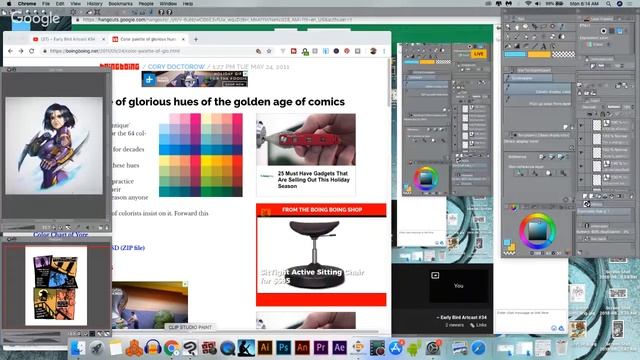Toggle visibility of the fourth layer row

(x=581, y=166)
